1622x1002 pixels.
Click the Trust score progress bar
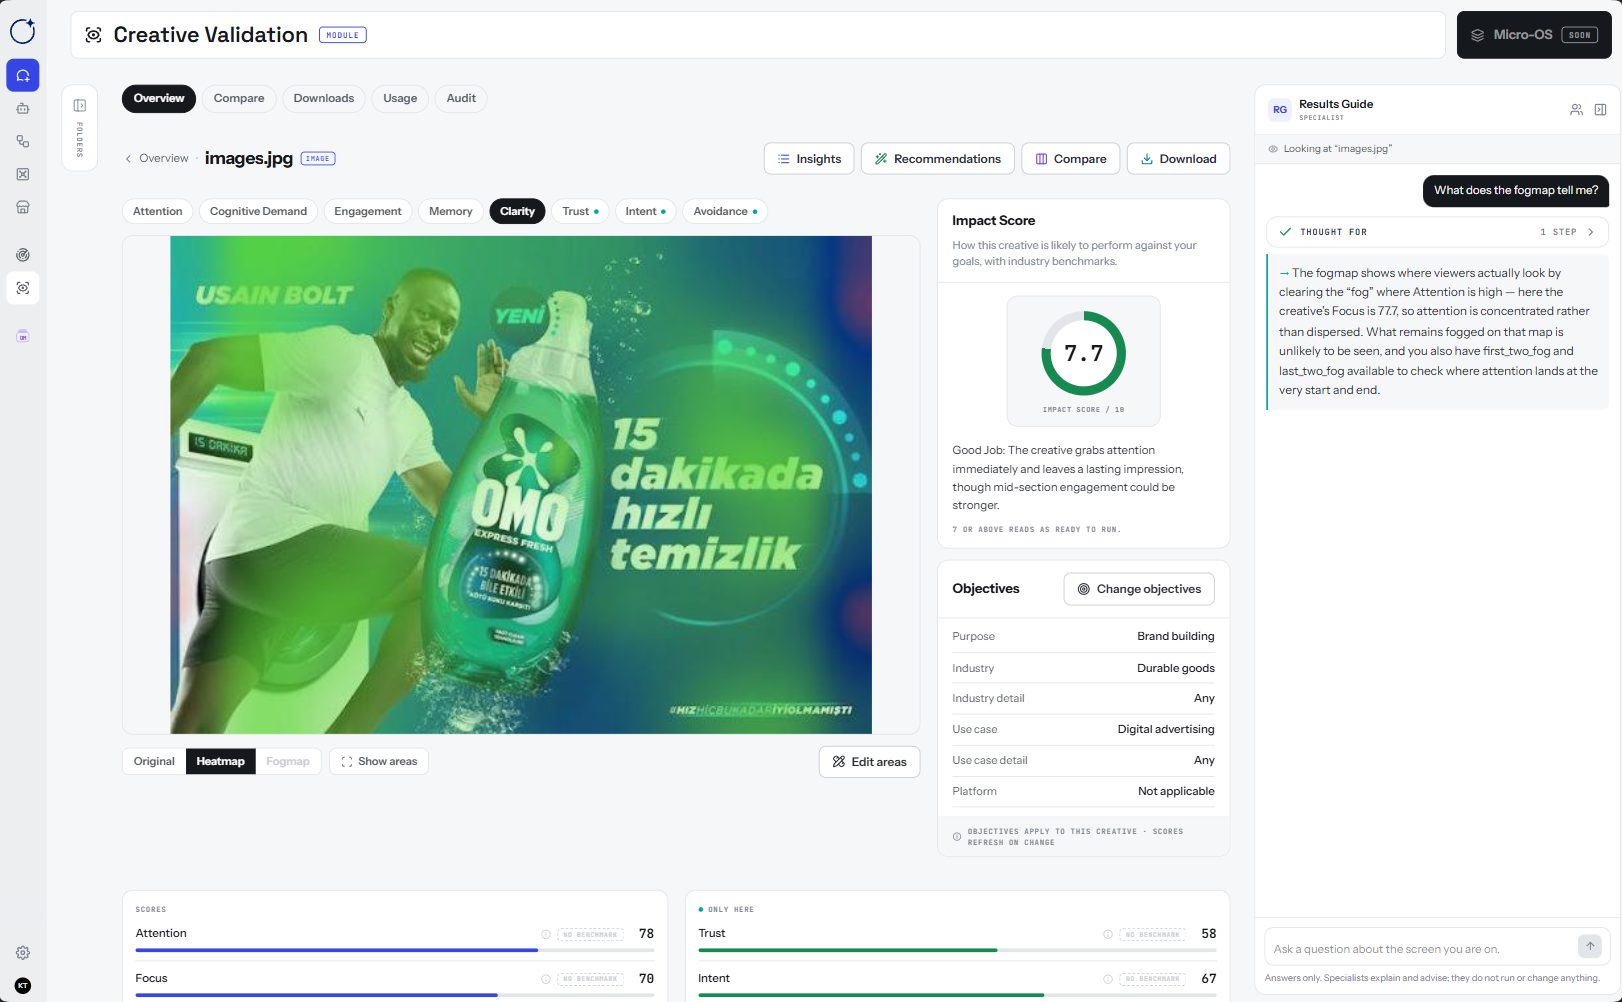957,950
